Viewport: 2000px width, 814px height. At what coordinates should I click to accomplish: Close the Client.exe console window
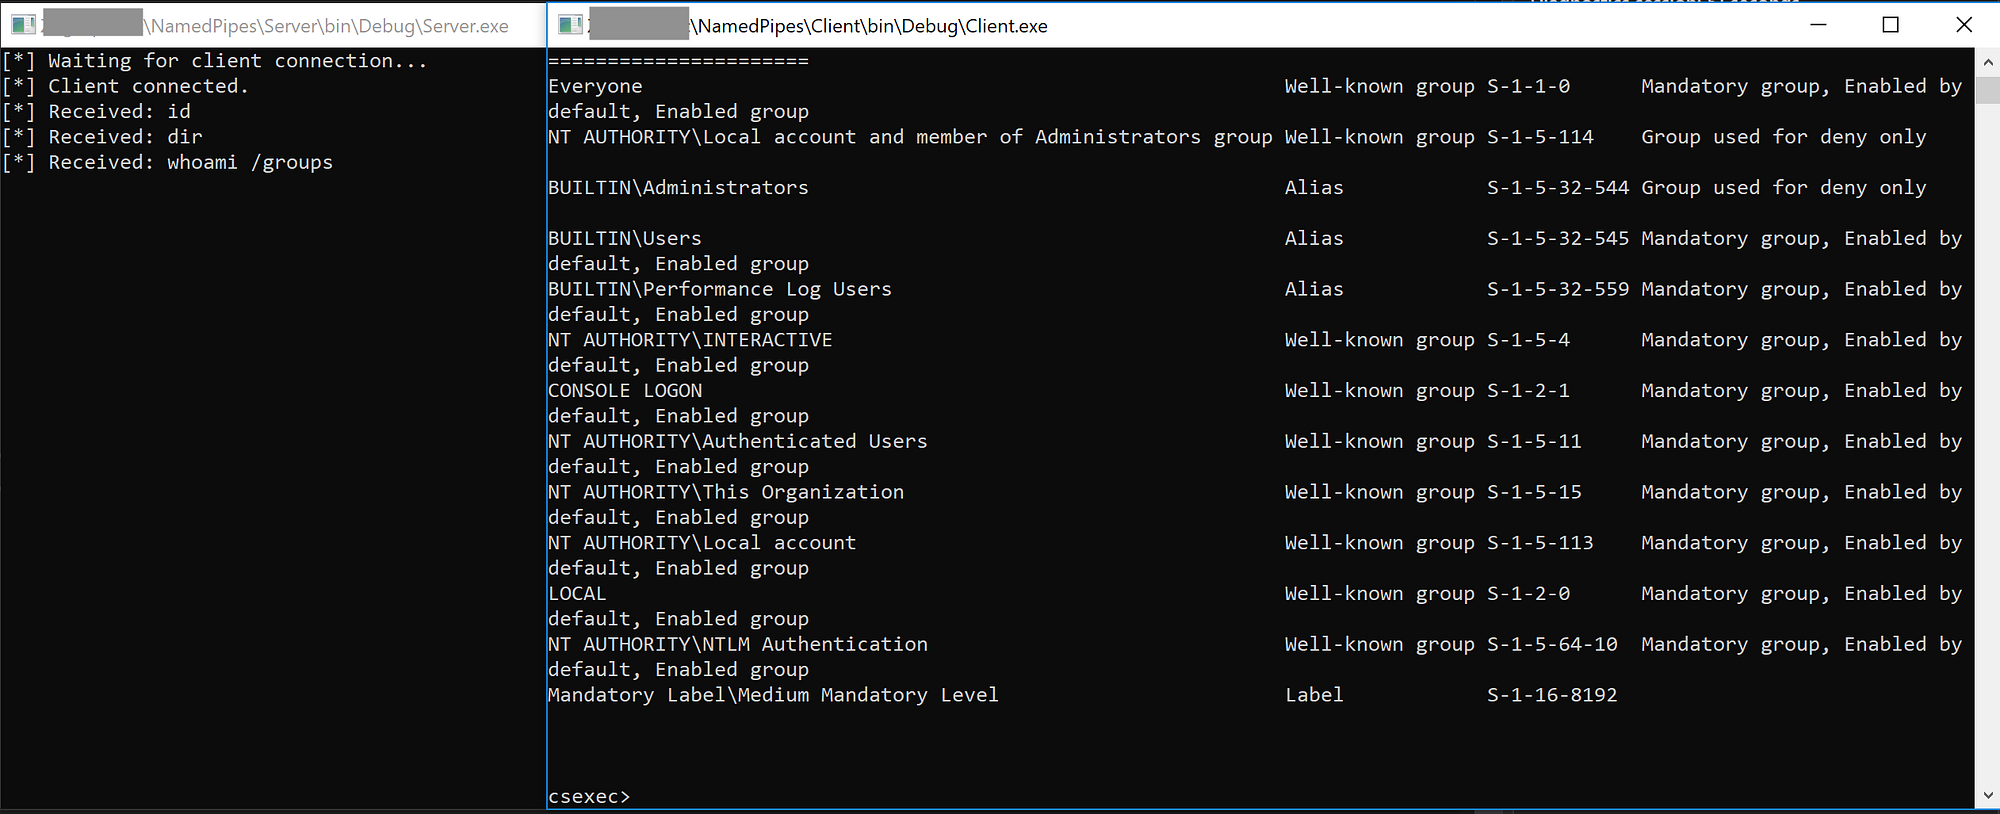tap(1963, 25)
